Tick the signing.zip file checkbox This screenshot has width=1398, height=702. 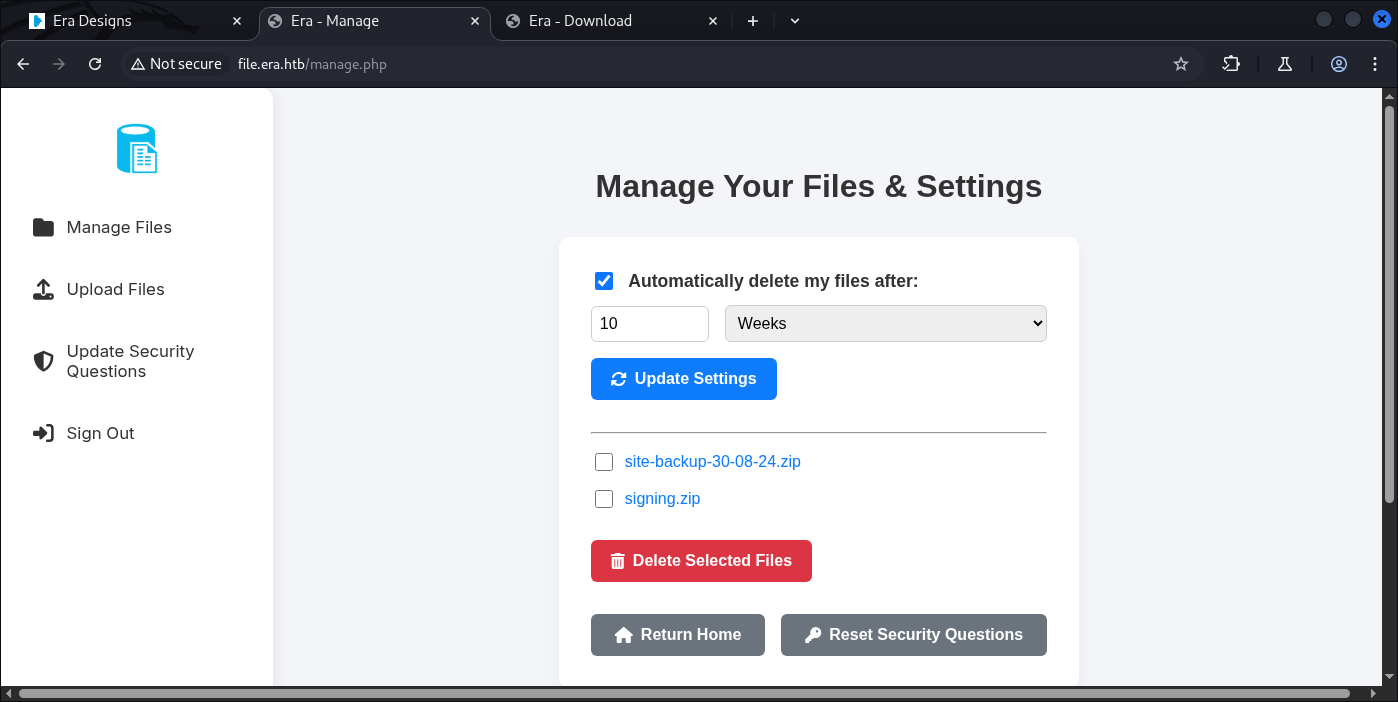click(604, 499)
